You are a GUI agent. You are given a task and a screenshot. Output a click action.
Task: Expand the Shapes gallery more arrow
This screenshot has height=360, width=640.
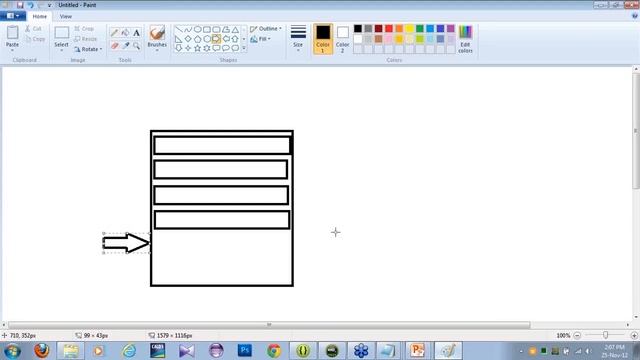coord(244,48)
